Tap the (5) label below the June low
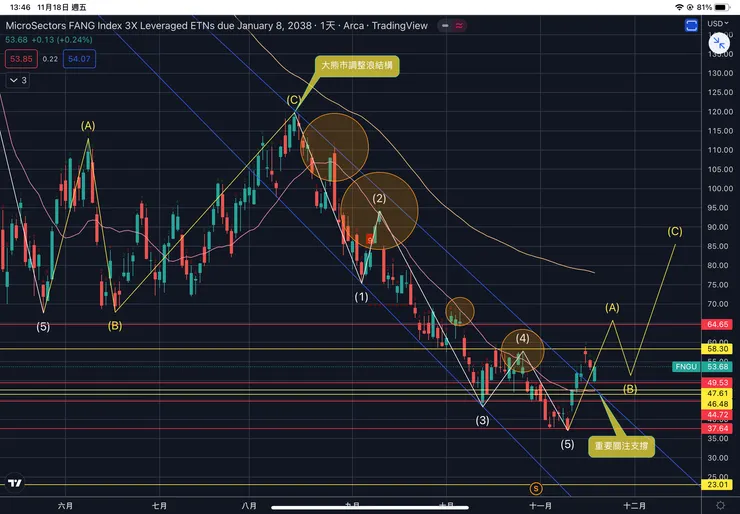Image resolution: width=740 pixels, height=514 pixels. (x=43, y=327)
